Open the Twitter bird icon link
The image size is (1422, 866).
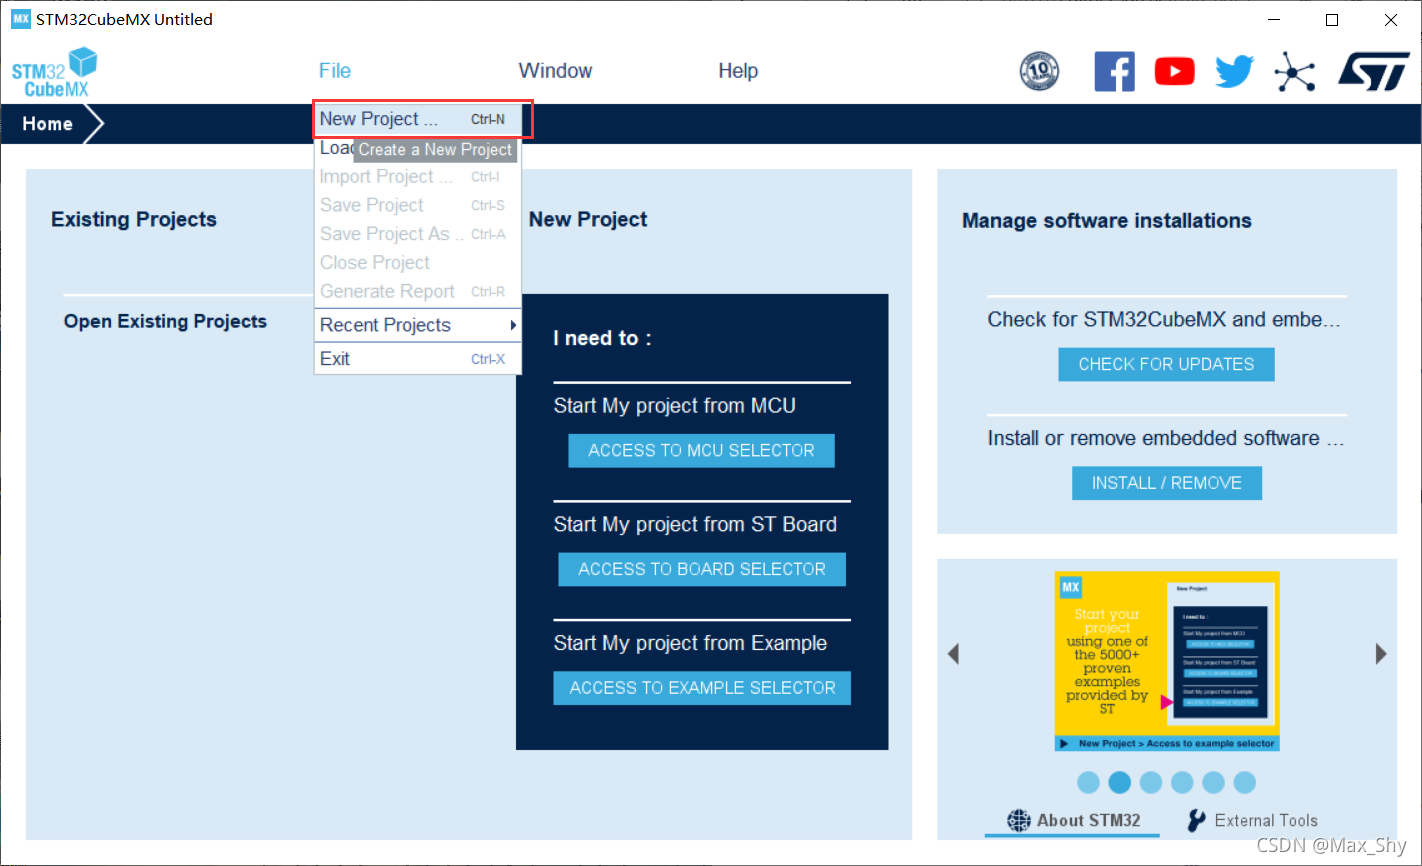point(1234,71)
